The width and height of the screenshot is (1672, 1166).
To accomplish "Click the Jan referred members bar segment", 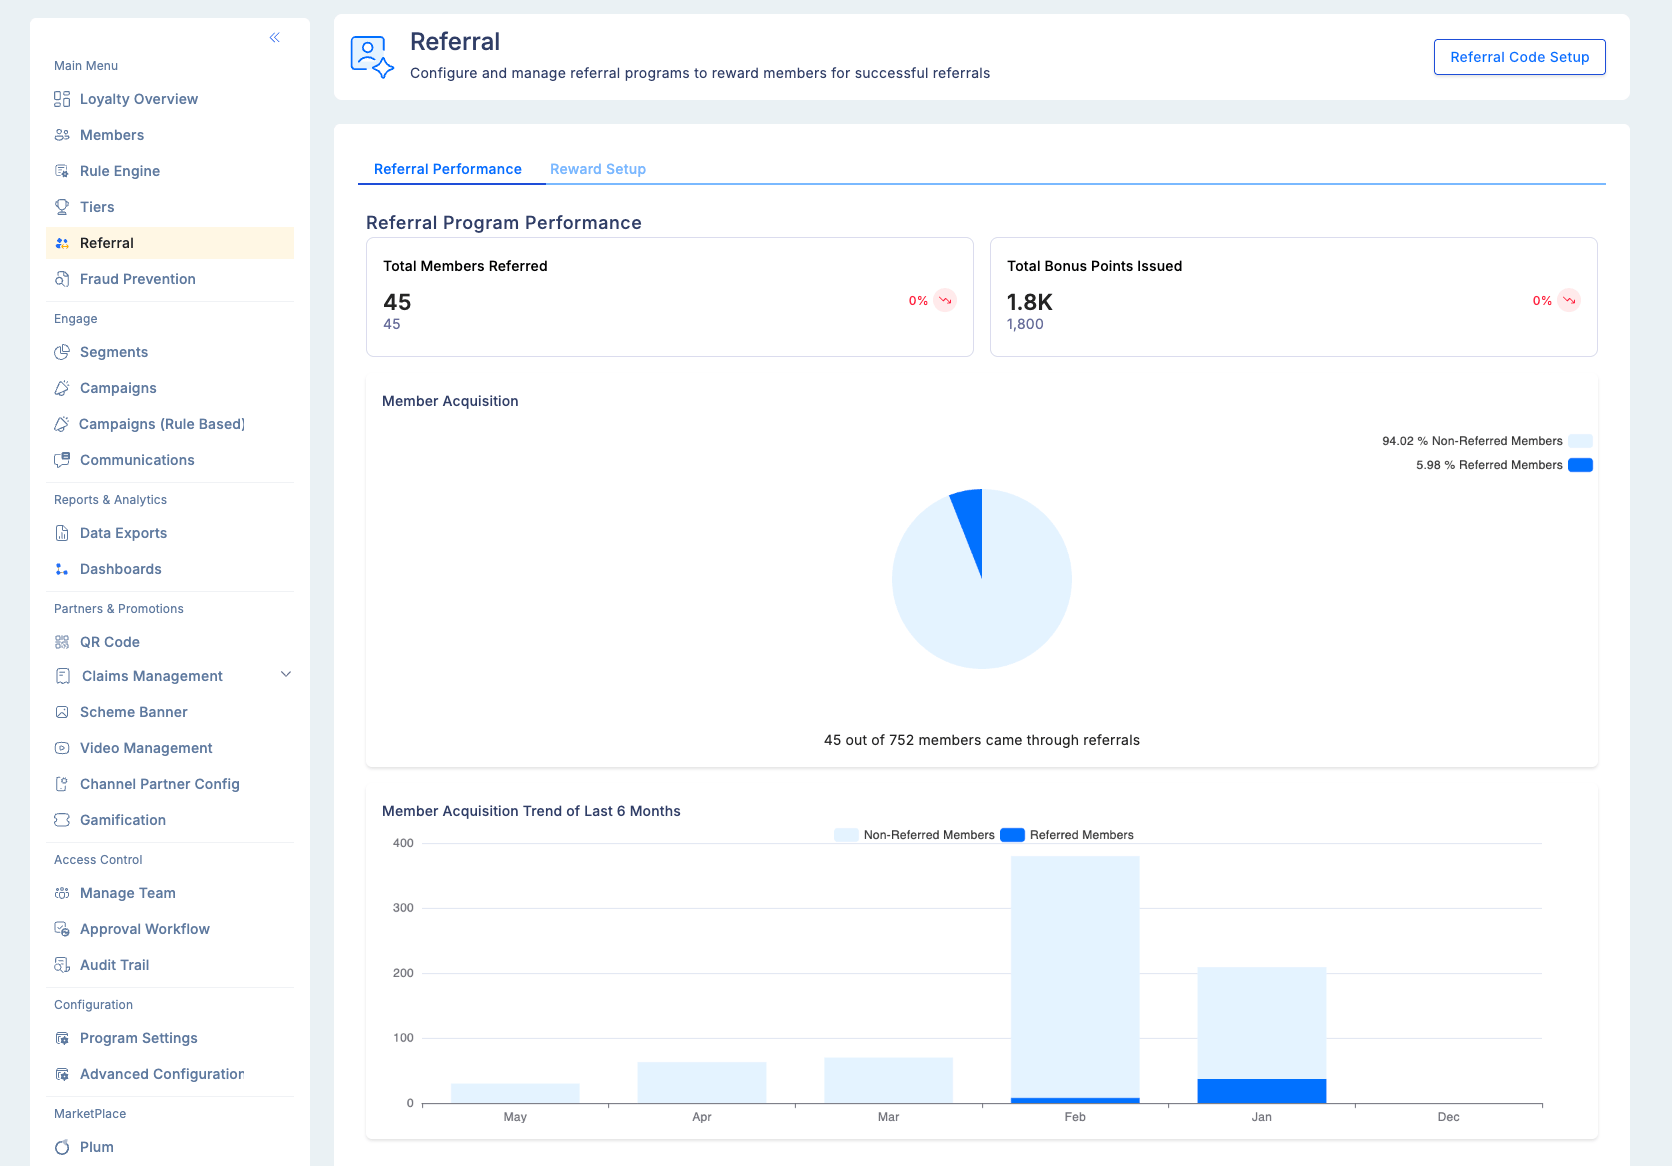I will pyautogui.click(x=1262, y=1091).
